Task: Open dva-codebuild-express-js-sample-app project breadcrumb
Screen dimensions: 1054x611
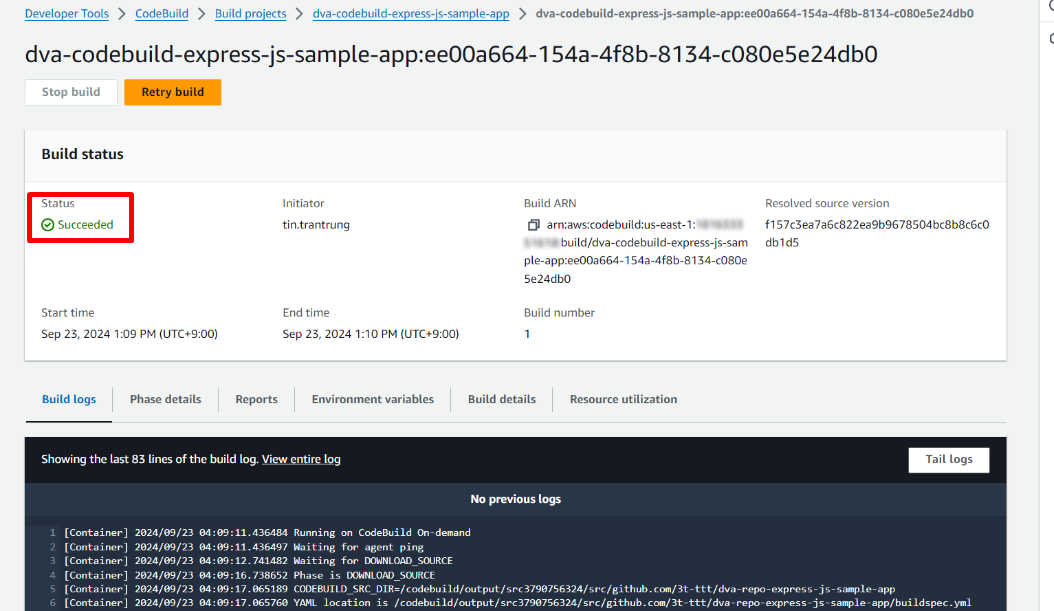Action: click(x=410, y=14)
